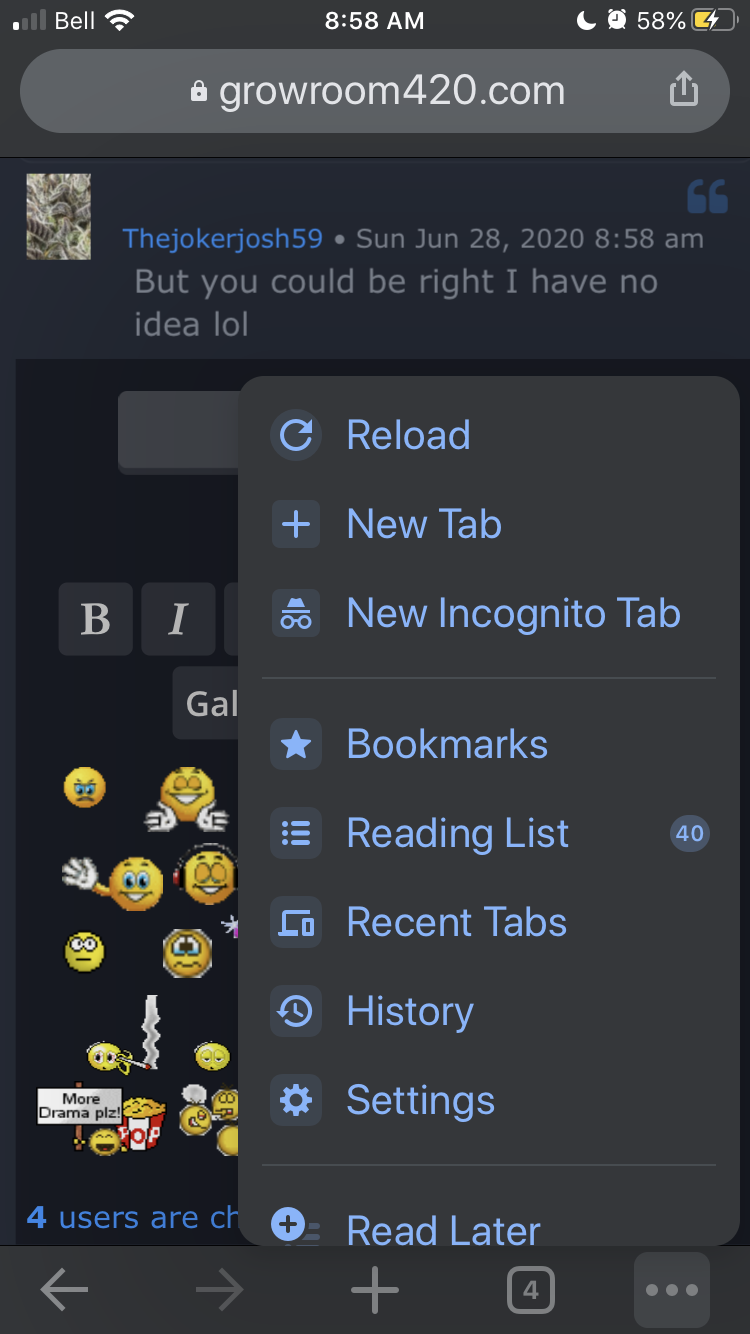Toggle italic text formatting
Viewport: 750px width, 1334px height.
[x=178, y=619]
